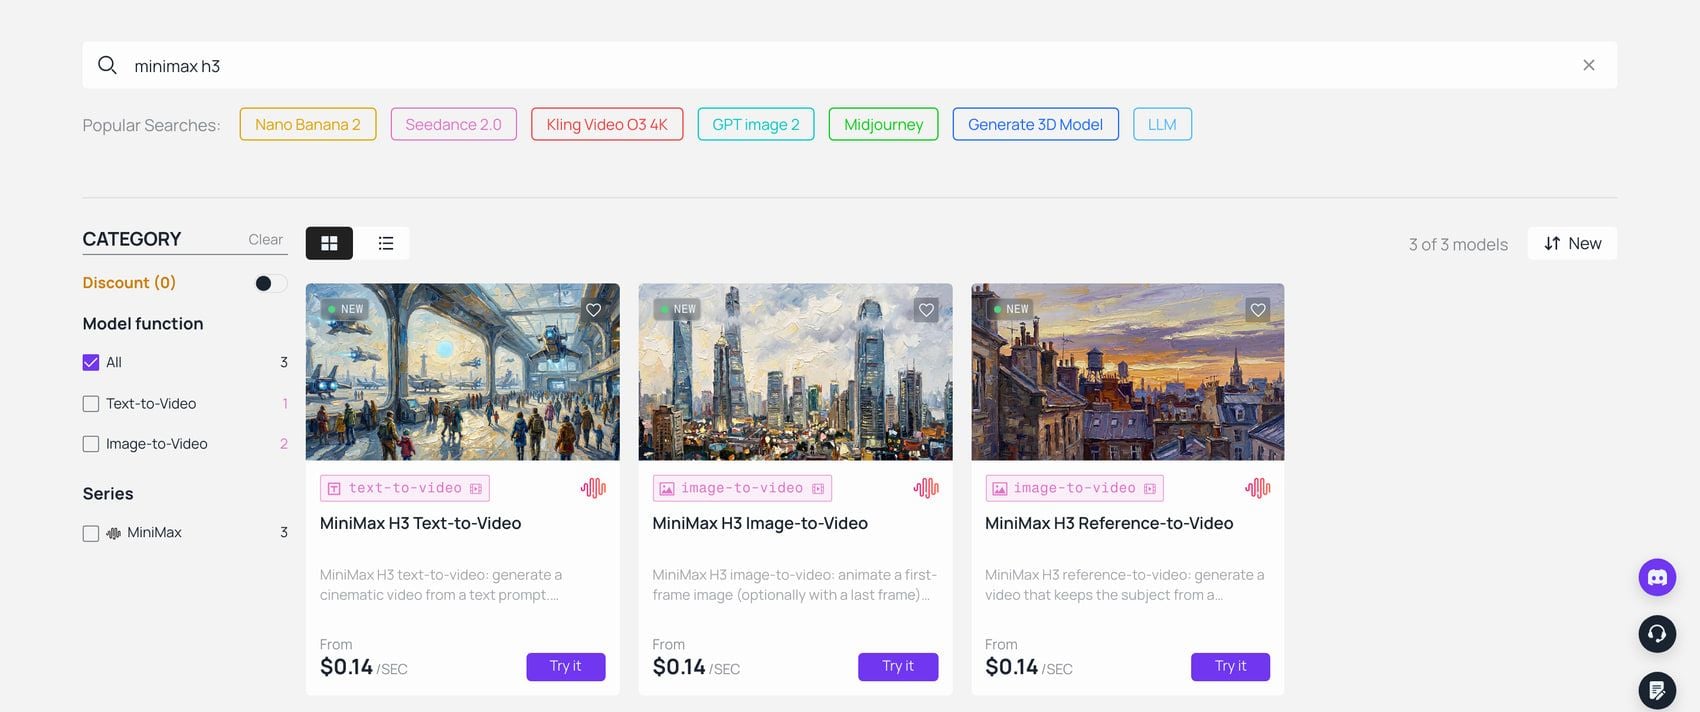The height and width of the screenshot is (712, 1700).
Task: Check the MiniMax series checkbox
Action: coord(91,533)
